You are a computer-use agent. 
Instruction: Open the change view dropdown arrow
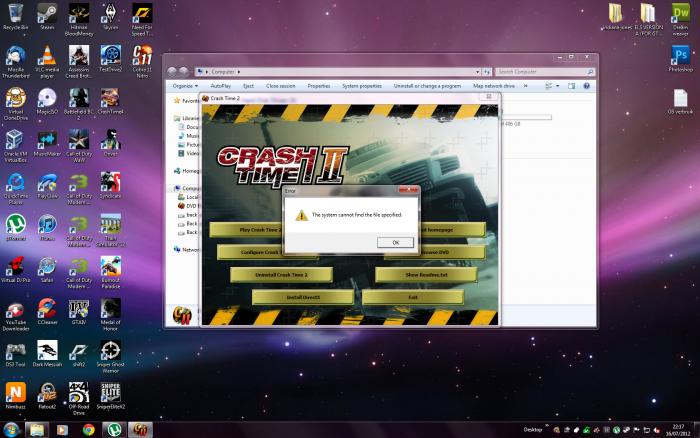pos(557,86)
